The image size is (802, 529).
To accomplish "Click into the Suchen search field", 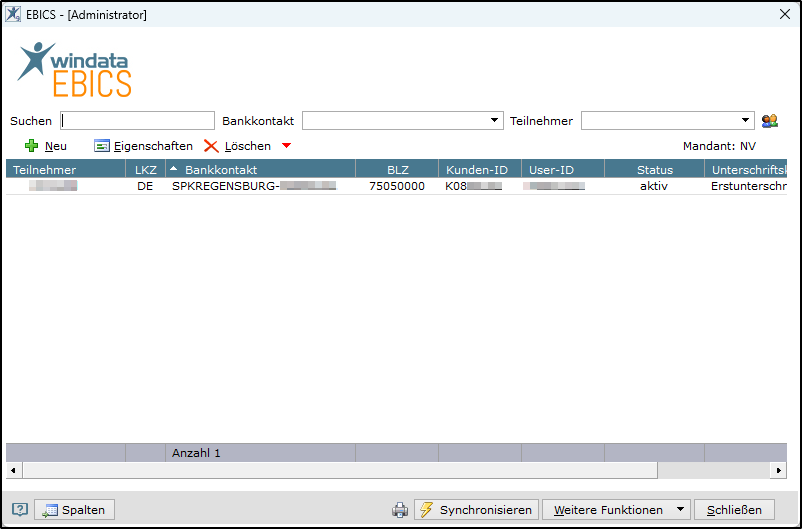I will tap(137, 121).
